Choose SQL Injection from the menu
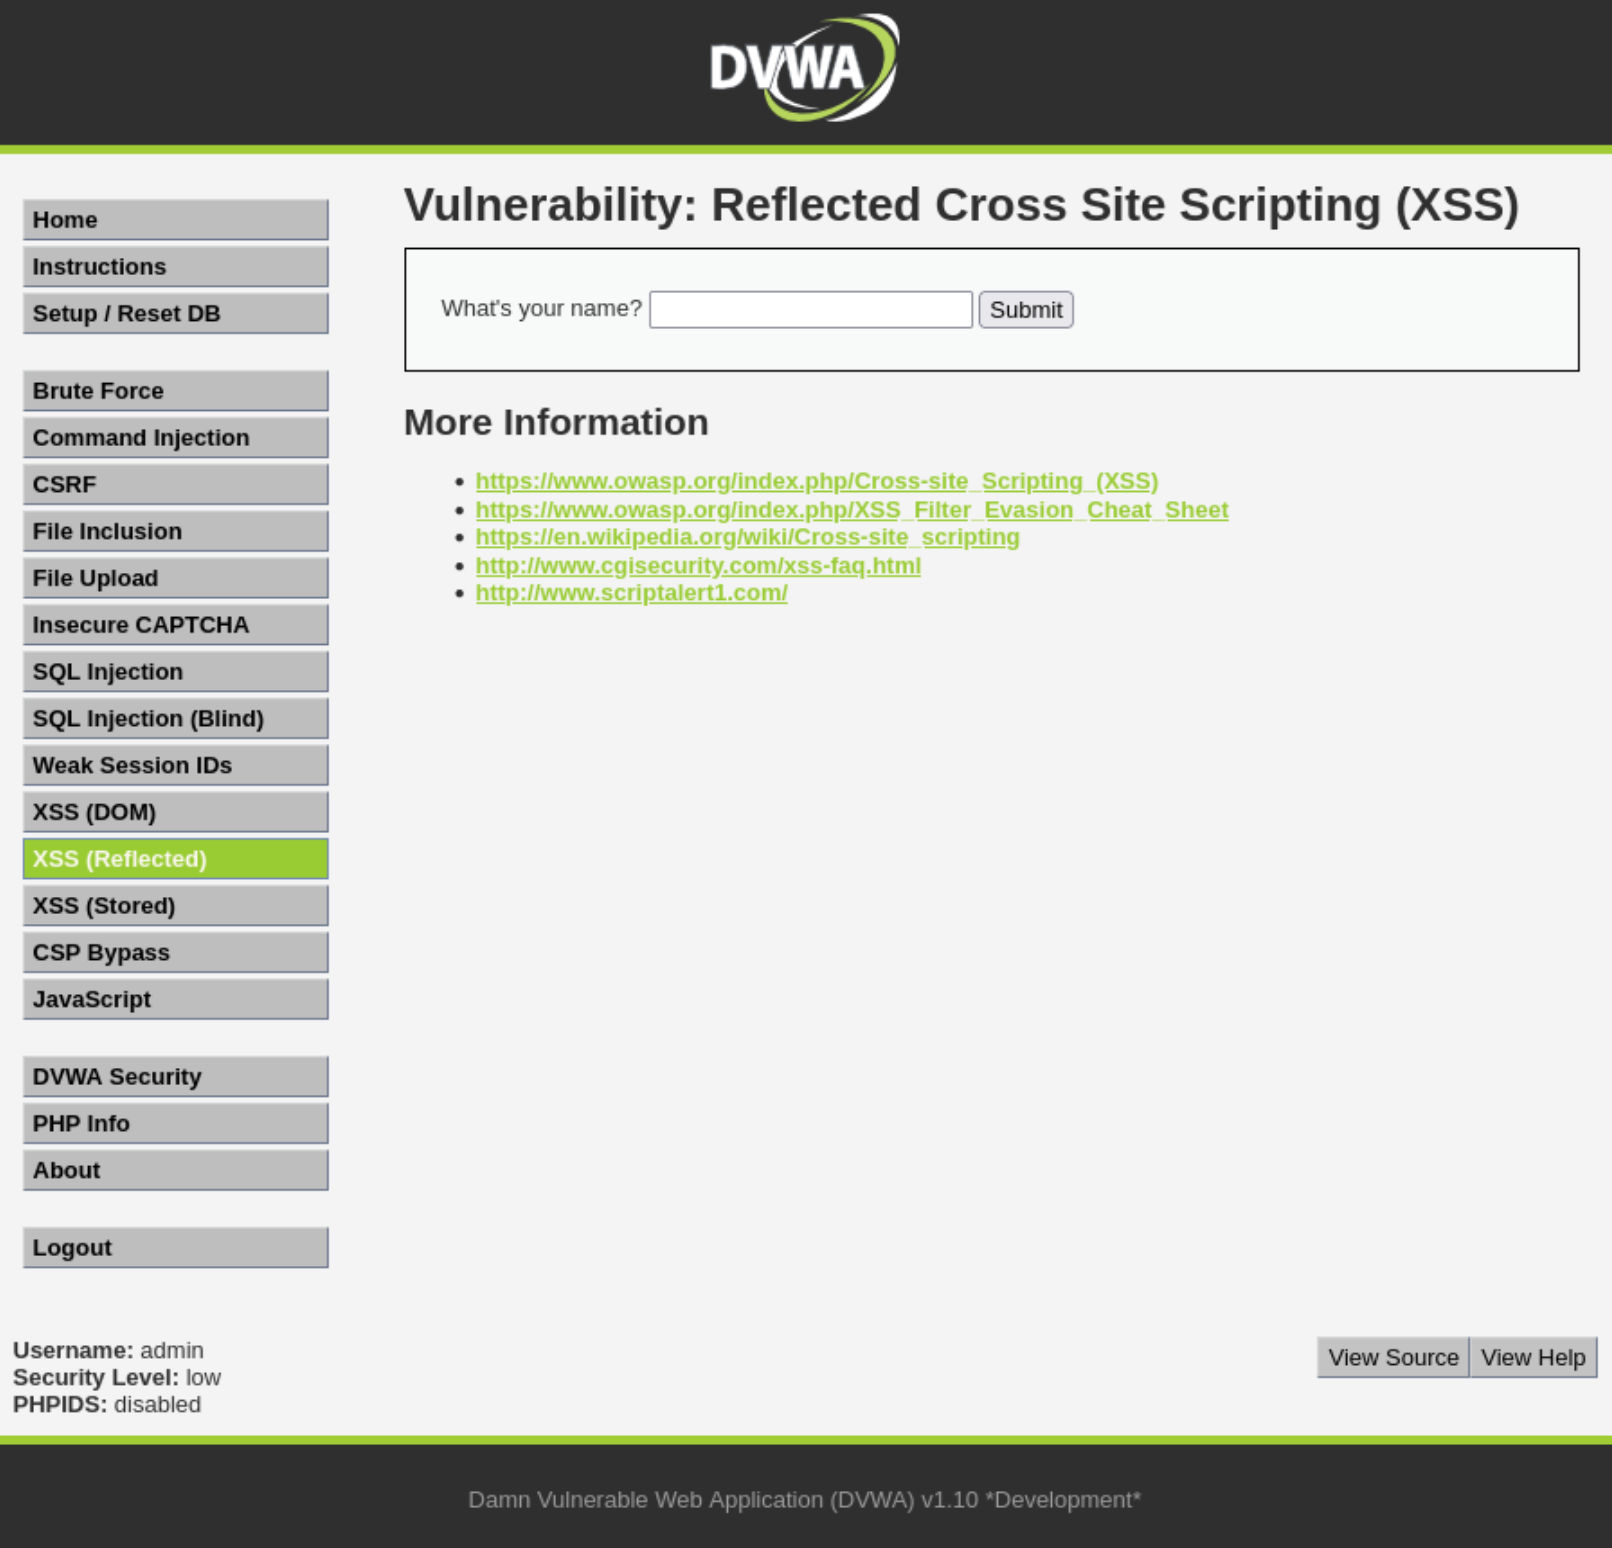 (x=176, y=672)
